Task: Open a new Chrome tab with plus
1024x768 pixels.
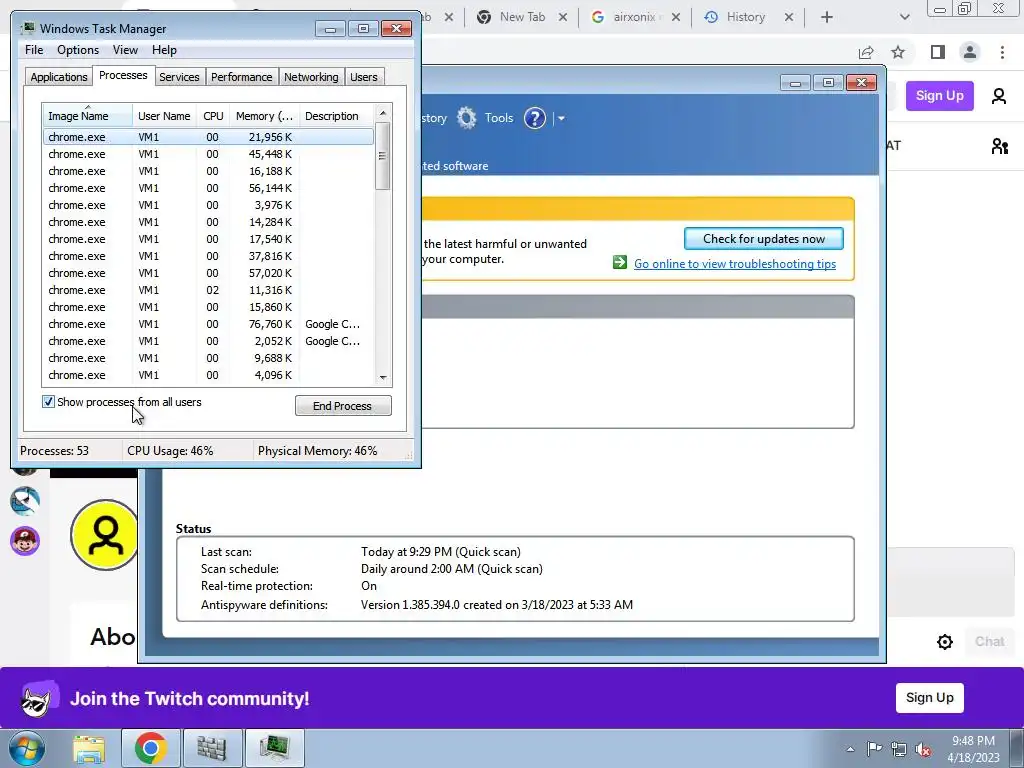Action: (x=827, y=17)
